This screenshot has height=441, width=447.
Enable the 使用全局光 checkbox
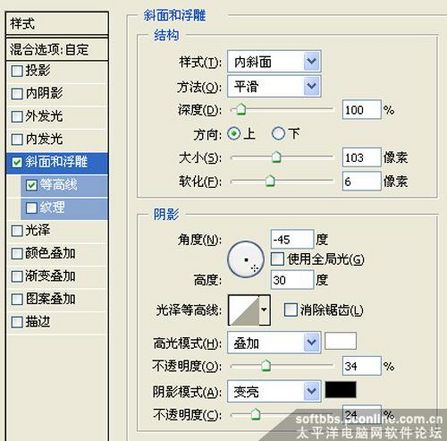277,259
